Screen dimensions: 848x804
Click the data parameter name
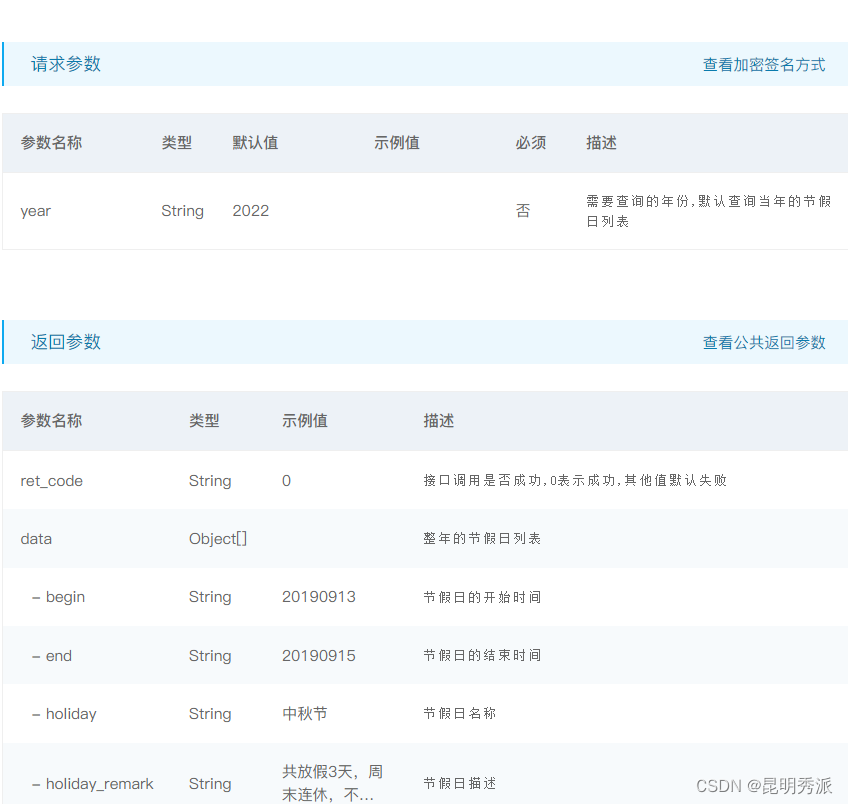coord(36,539)
